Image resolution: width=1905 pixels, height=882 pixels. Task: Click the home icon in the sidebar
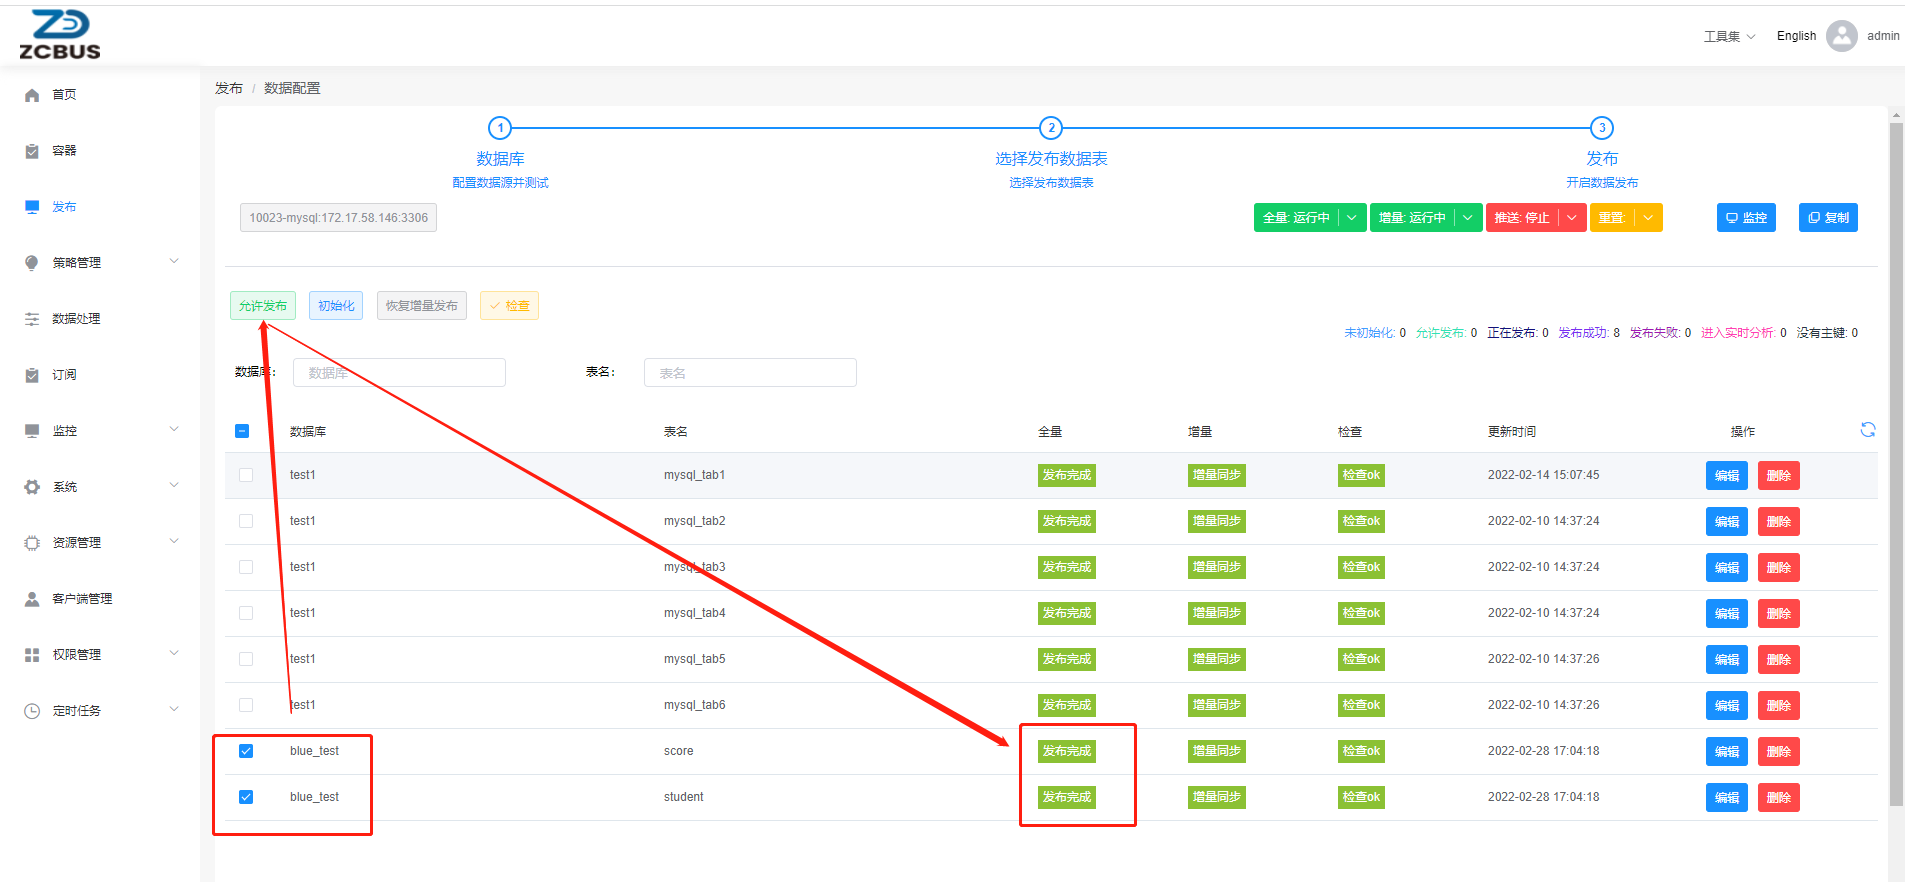tap(32, 95)
